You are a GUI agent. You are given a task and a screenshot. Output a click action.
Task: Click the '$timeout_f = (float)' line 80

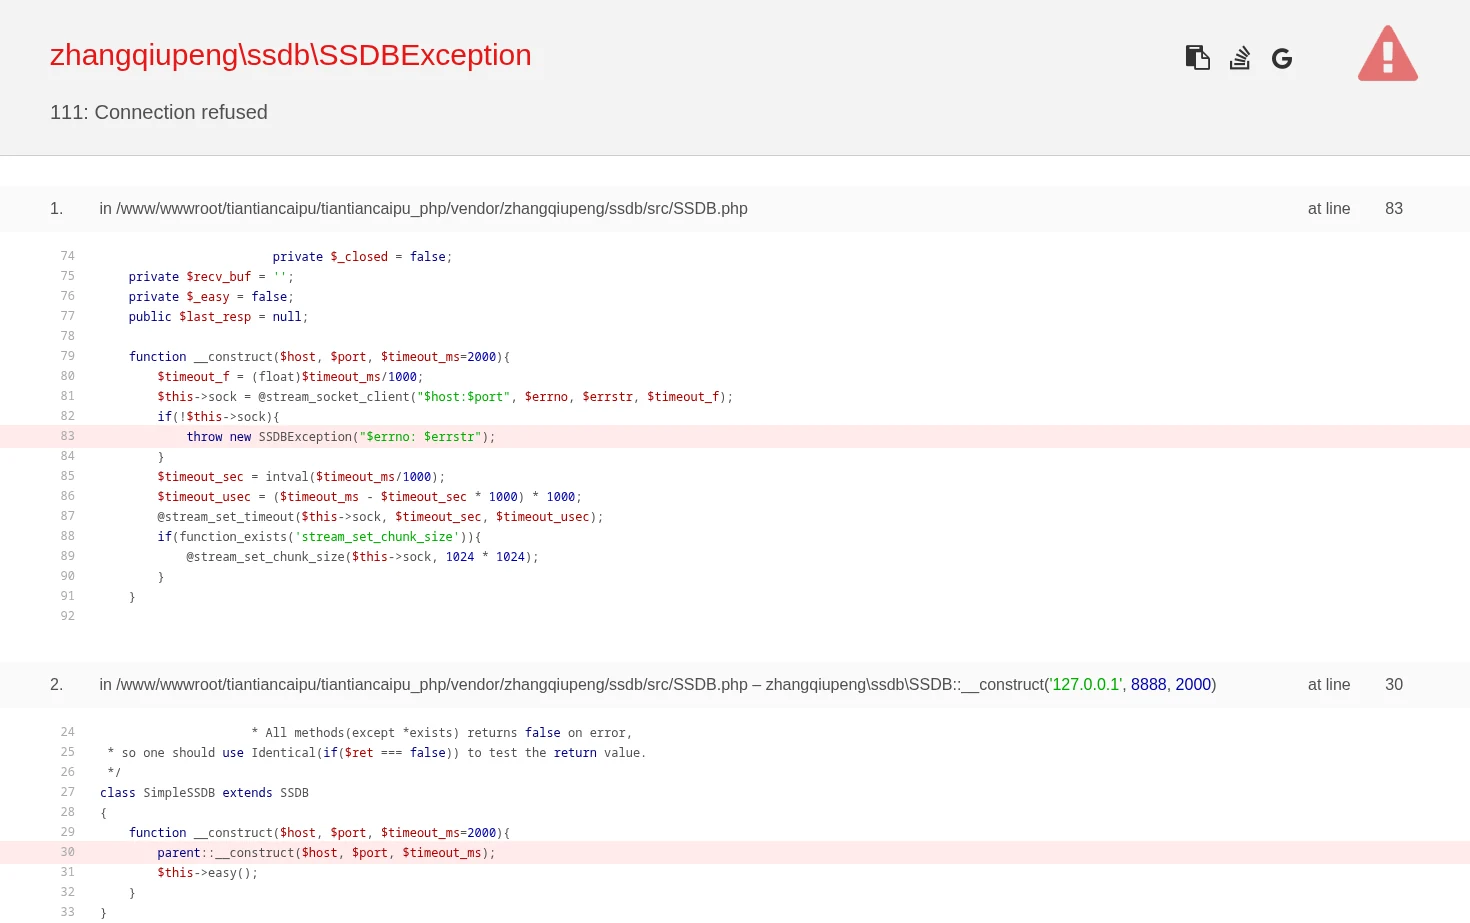tap(290, 377)
